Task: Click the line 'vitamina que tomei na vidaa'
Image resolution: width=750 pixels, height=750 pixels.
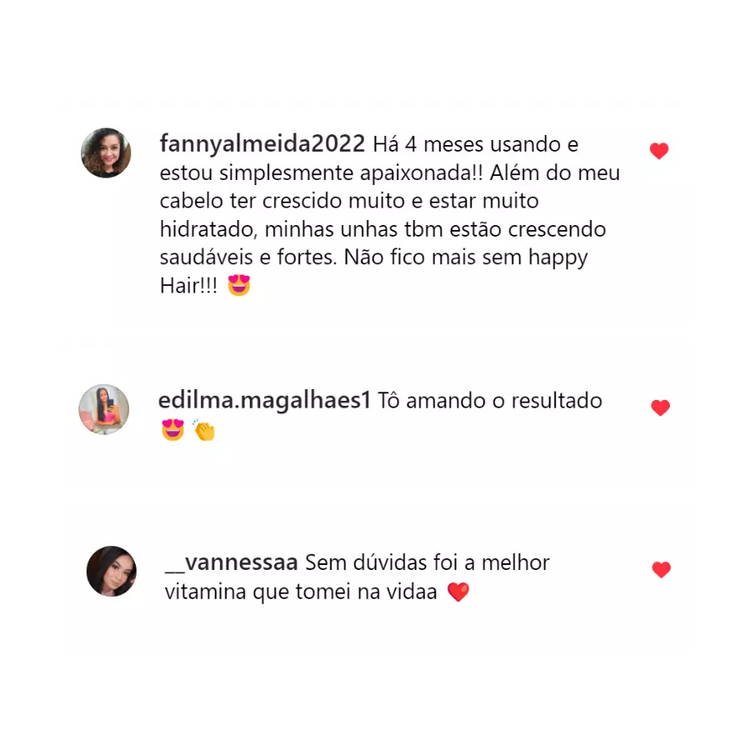Action: tap(301, 592)
